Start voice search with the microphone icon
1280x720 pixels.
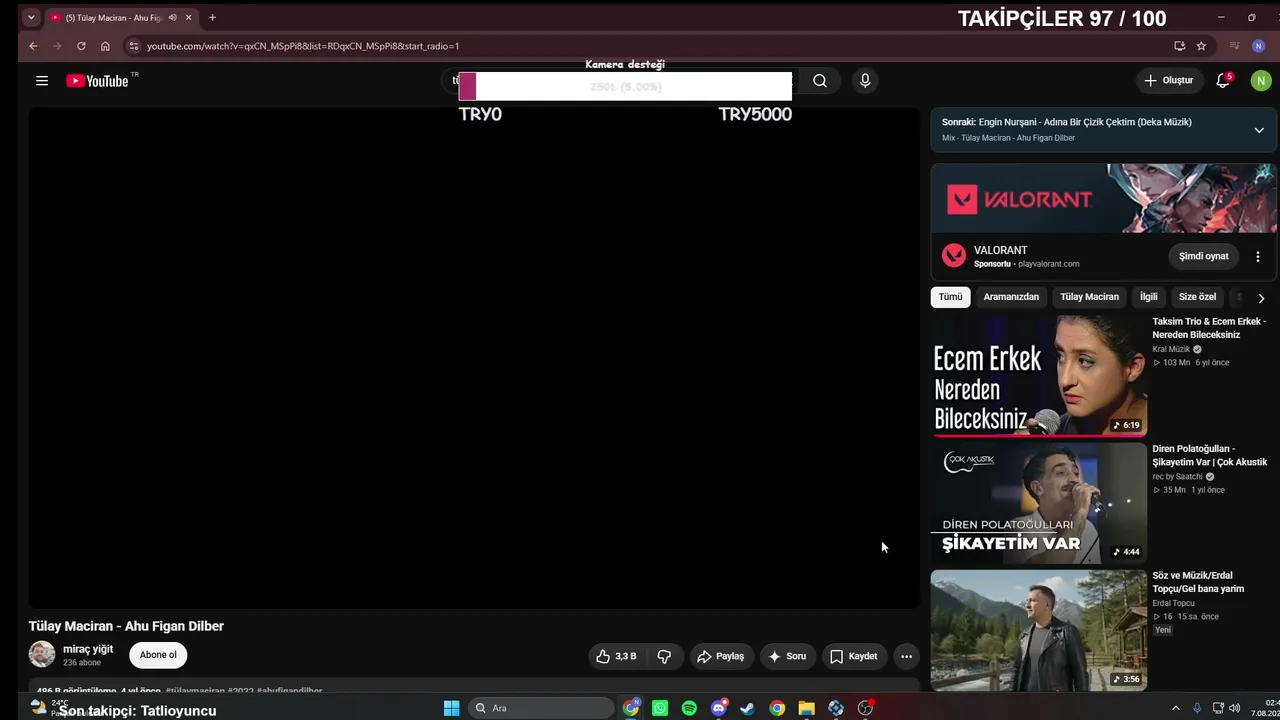[865, 81]
